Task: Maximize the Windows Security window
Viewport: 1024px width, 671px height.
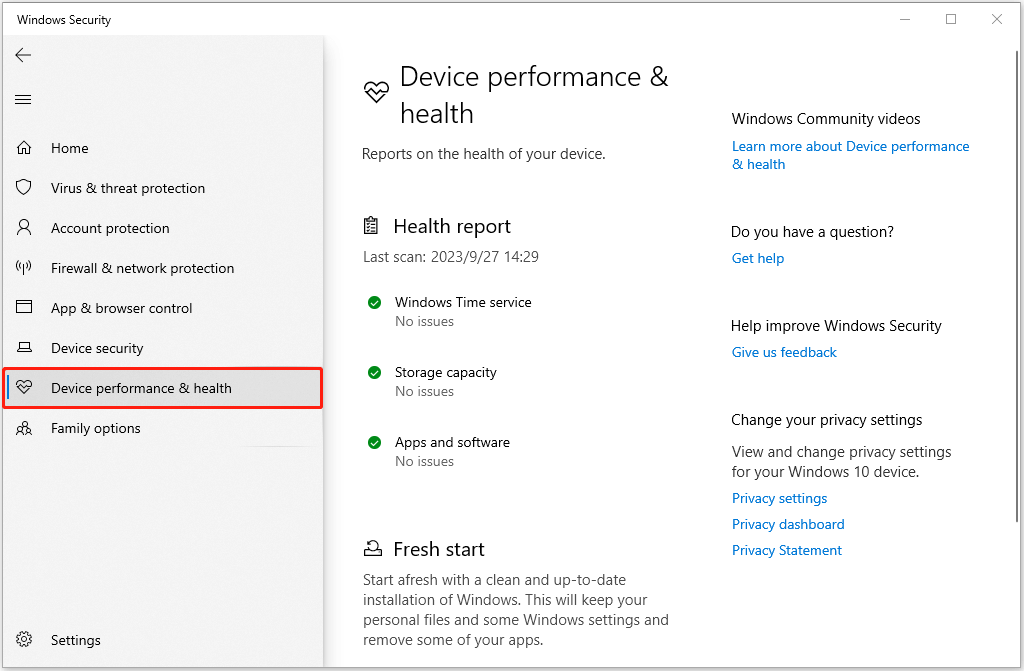Action: click(x=951, y=19)
